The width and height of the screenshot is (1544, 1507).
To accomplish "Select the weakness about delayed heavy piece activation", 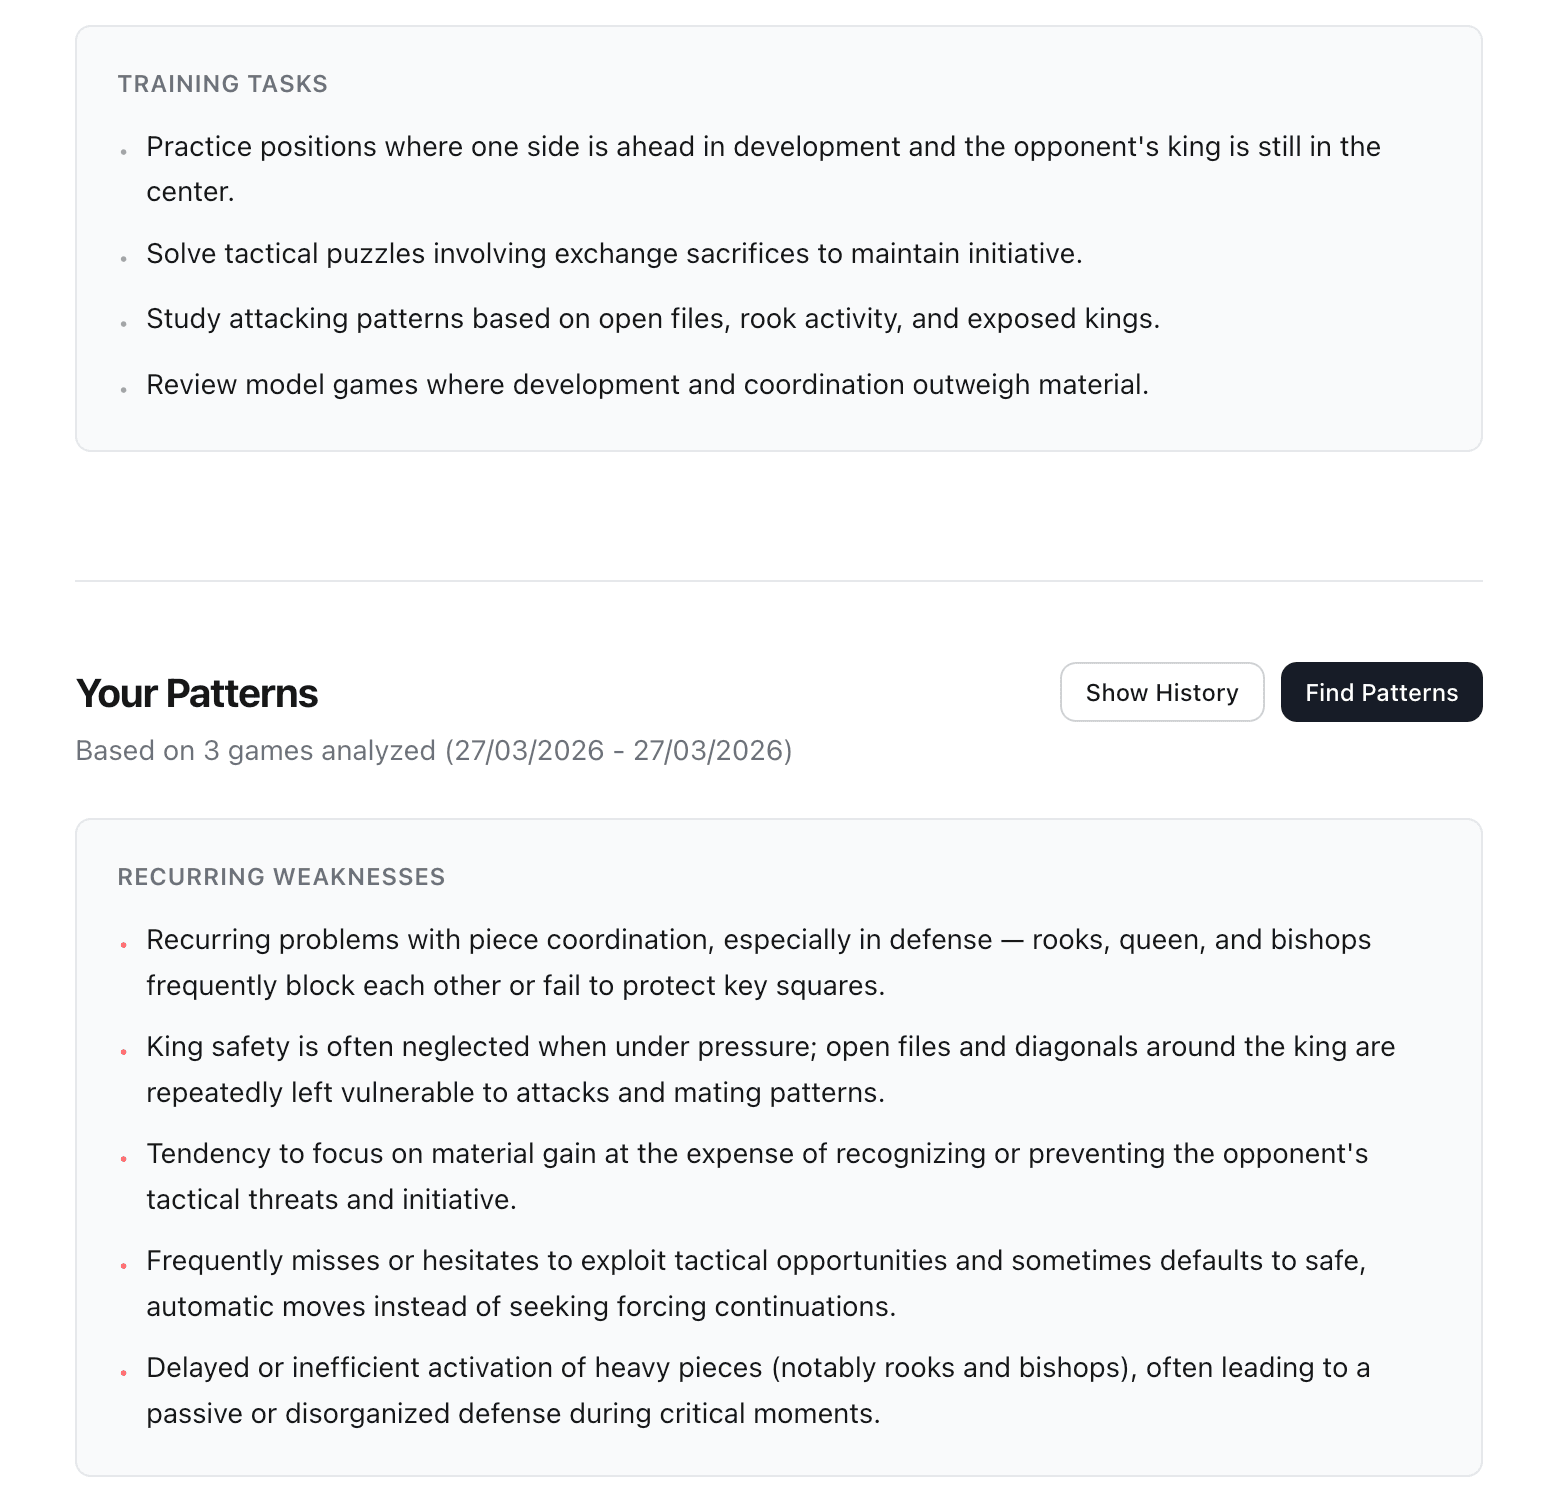I will point(758,1390).
